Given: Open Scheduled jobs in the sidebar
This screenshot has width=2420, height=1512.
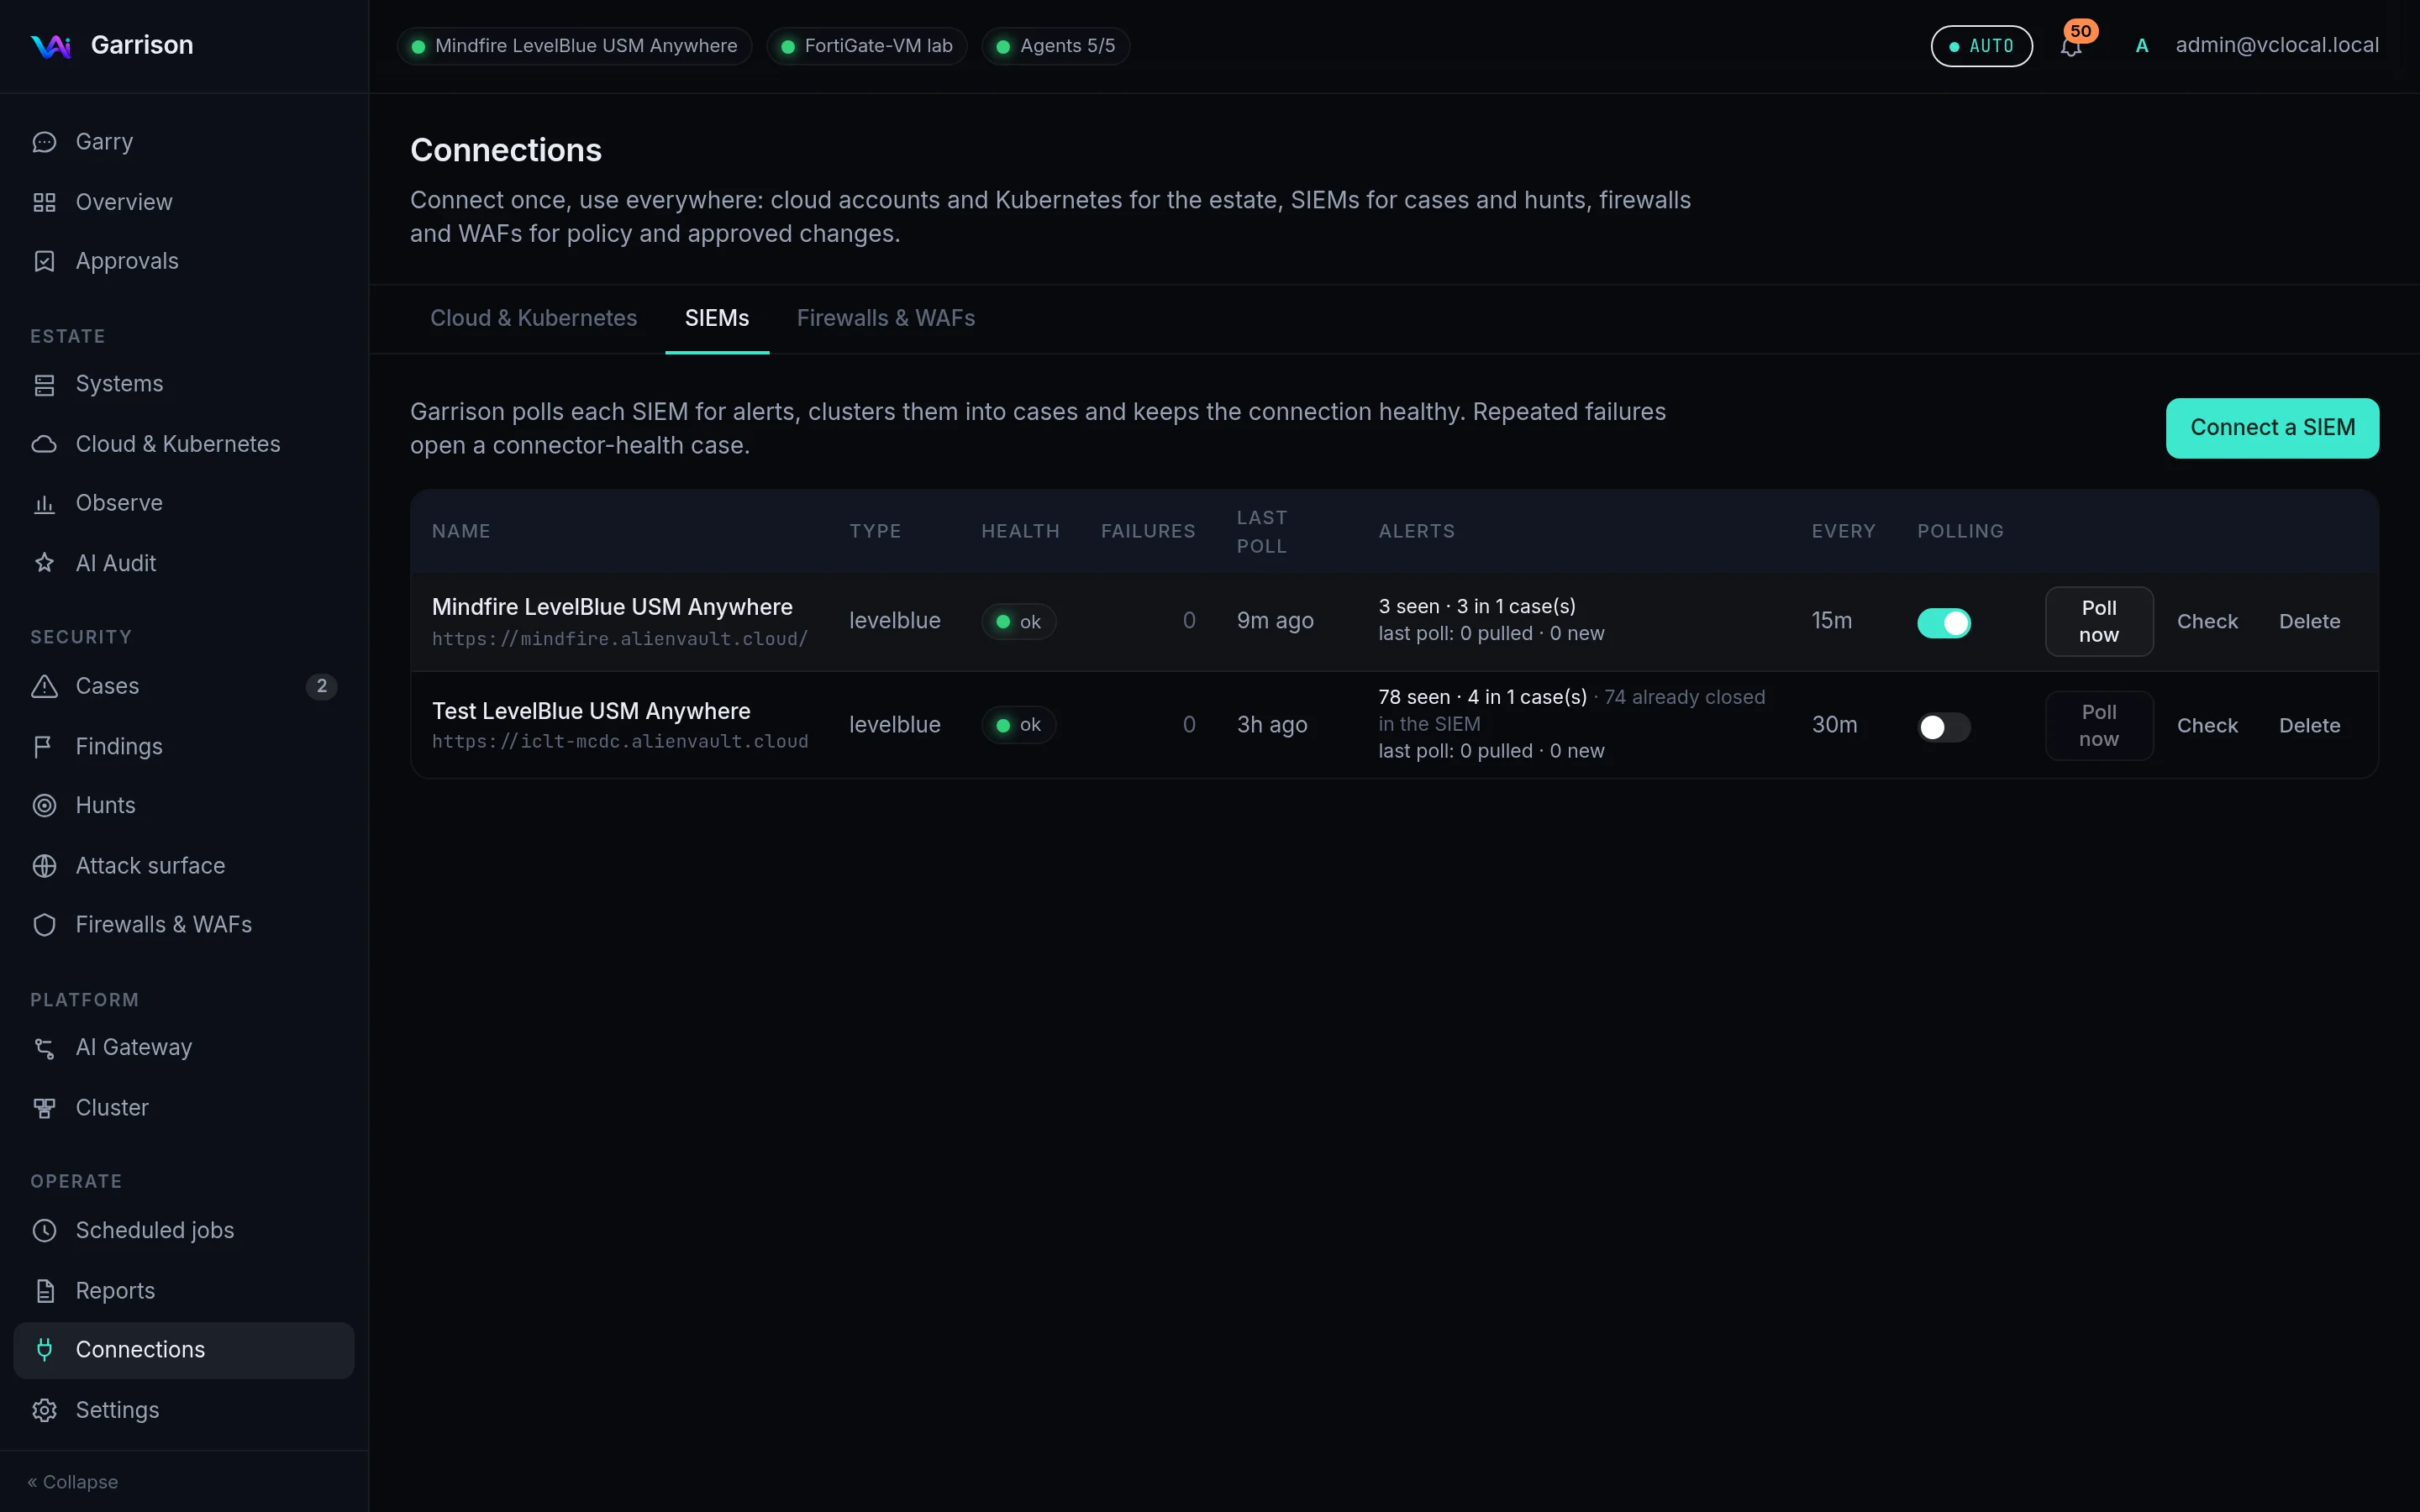Looking at the screenshot, I should coord(184,1230).
